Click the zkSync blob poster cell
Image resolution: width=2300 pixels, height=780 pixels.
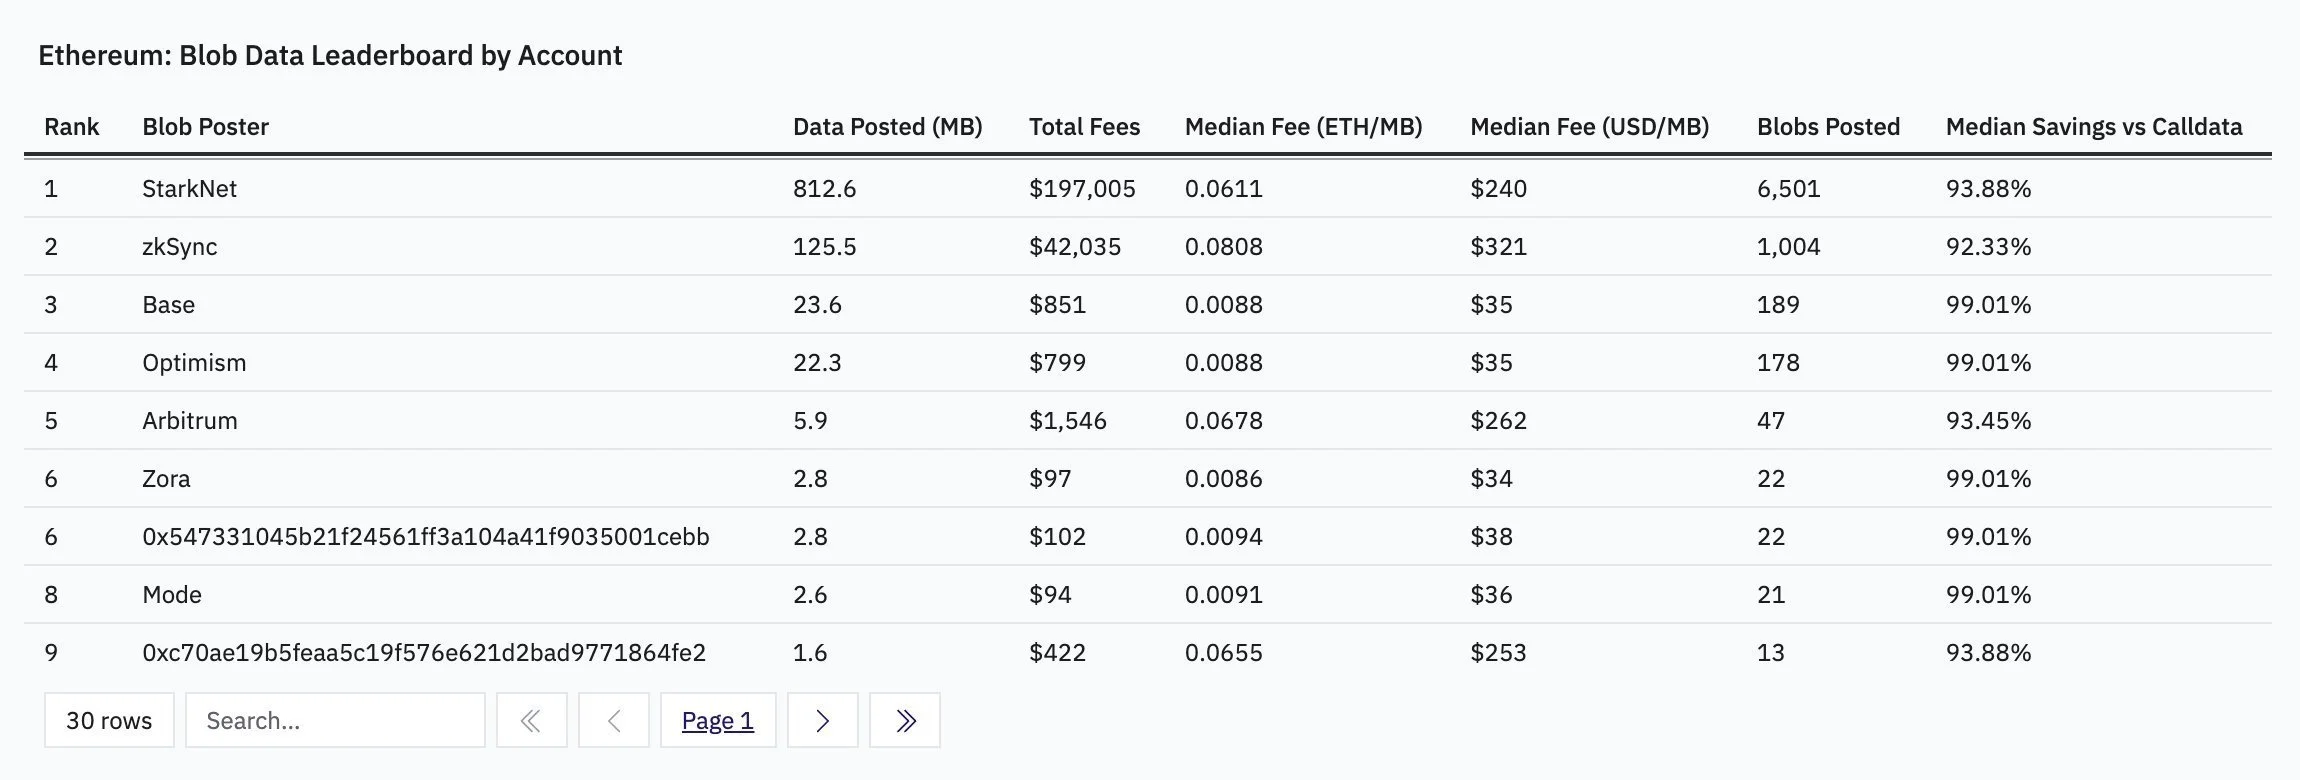[x=179, y=247]
